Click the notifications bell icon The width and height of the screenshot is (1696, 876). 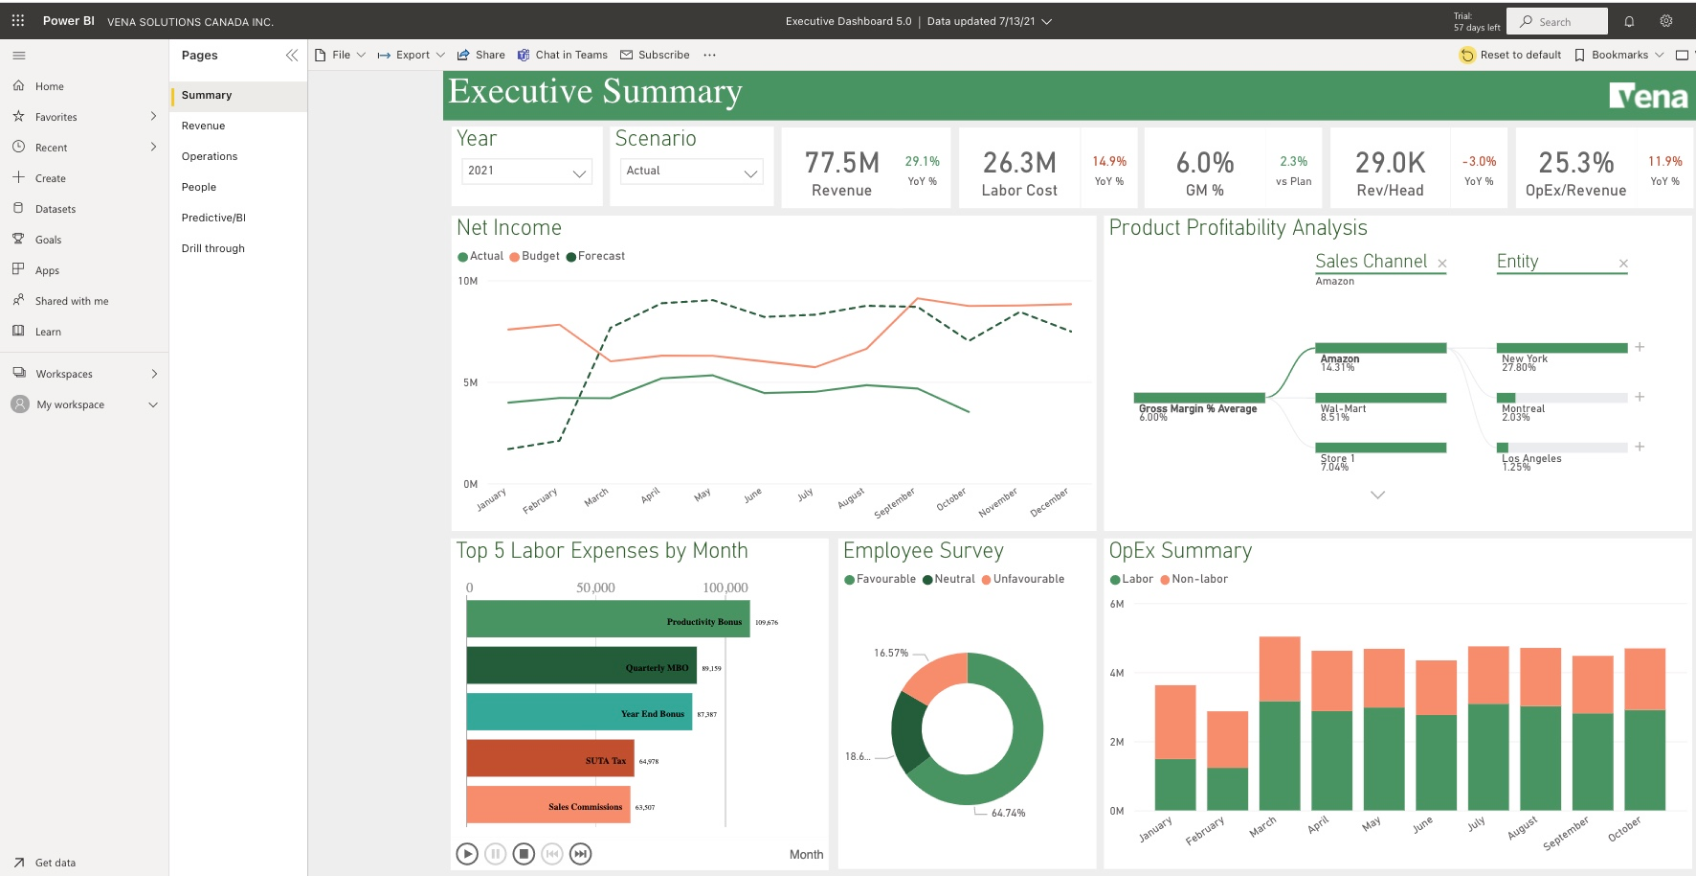1629,21
